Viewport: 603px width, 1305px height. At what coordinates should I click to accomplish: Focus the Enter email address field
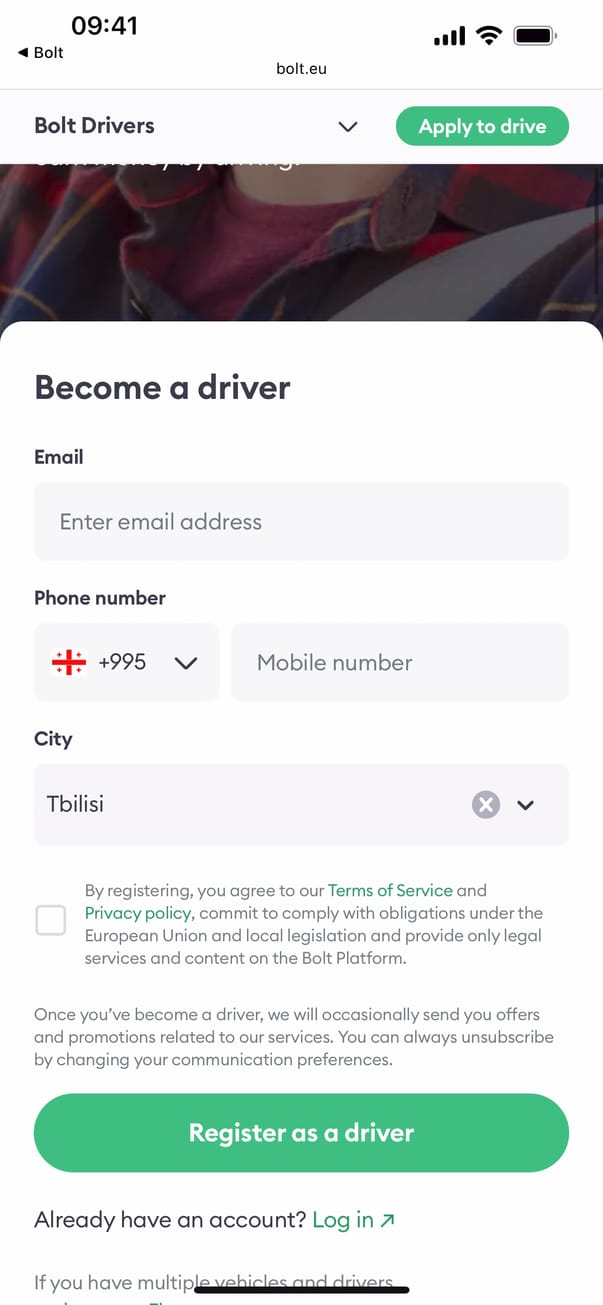coord(301,522)
